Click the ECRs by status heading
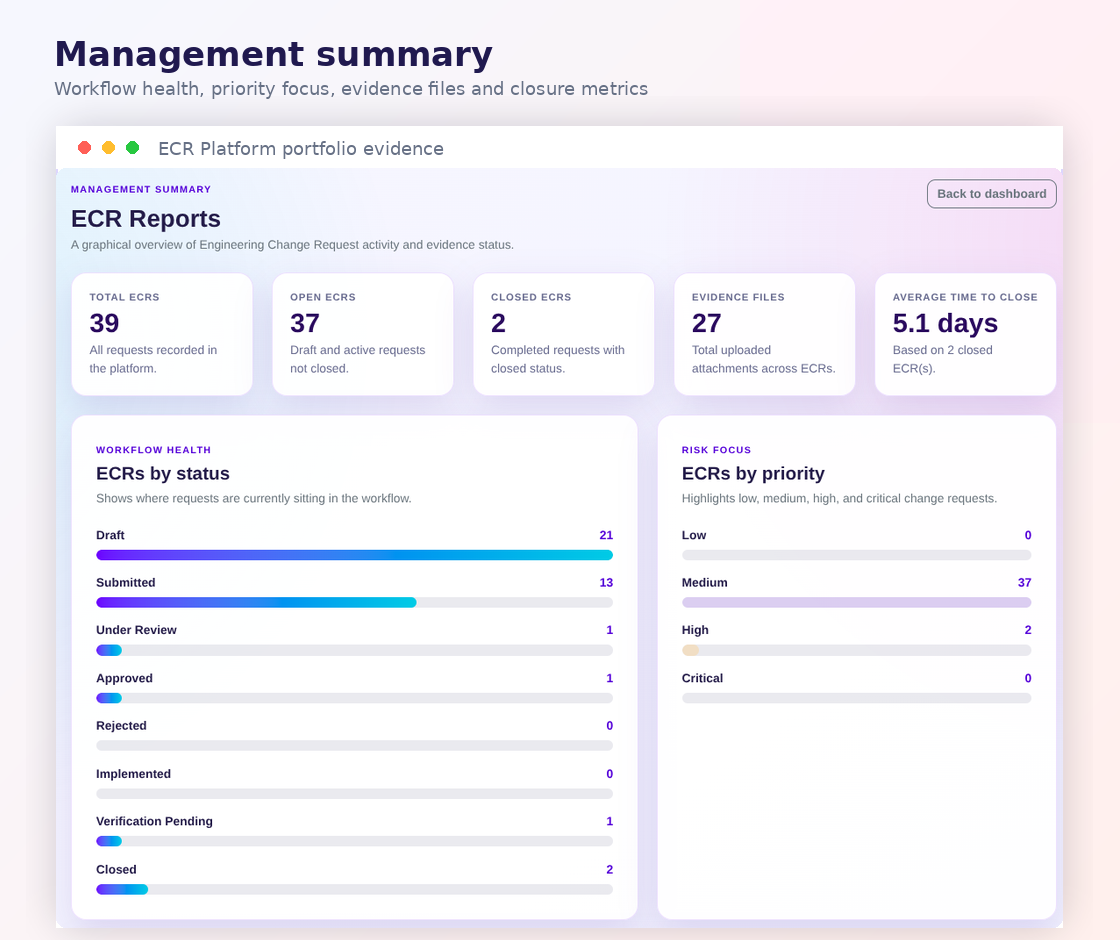 tap(163, 474)
